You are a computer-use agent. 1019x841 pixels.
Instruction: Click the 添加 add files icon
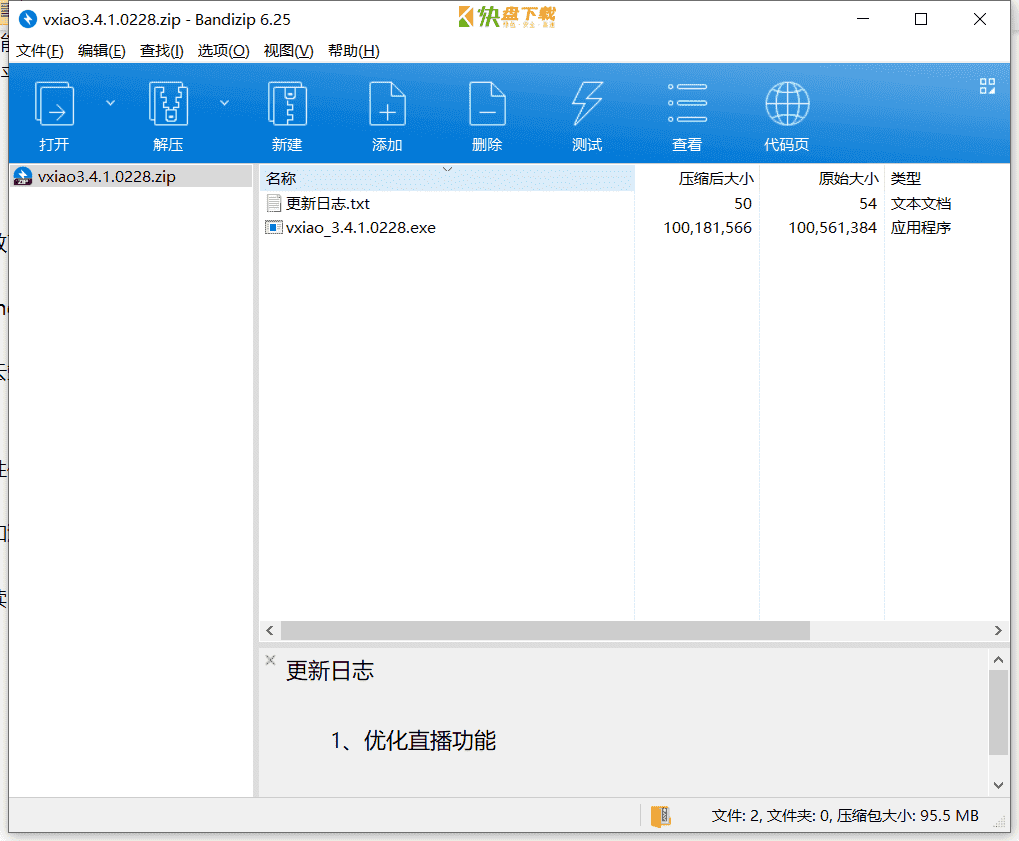coord(387,103)
